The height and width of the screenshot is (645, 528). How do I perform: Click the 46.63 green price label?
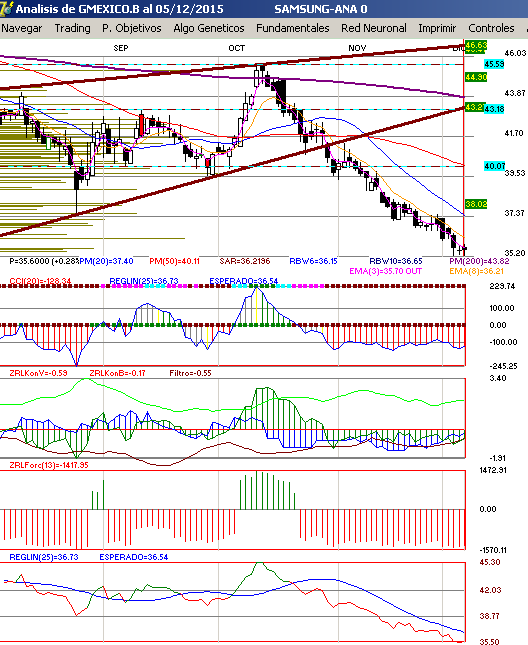tap(476, 45)
